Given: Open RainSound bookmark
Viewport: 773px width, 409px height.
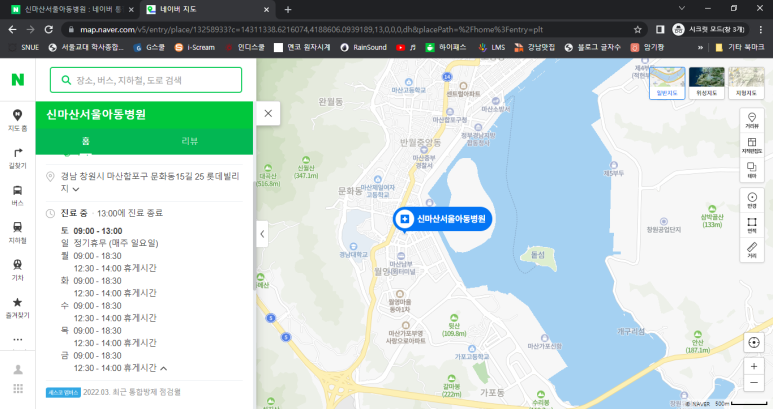Looking at the screenshot, I should 363,47.
